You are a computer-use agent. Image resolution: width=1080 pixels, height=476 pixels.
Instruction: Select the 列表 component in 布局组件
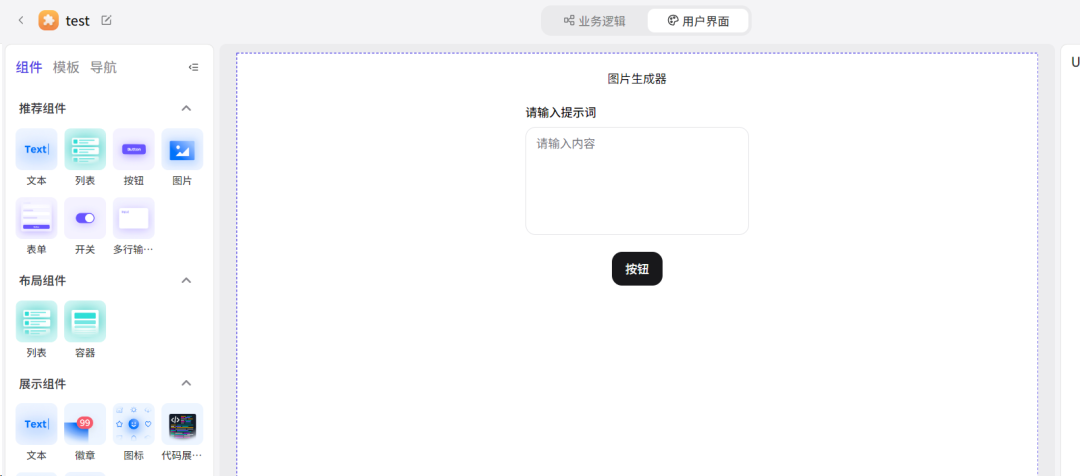tap(37, 322)
